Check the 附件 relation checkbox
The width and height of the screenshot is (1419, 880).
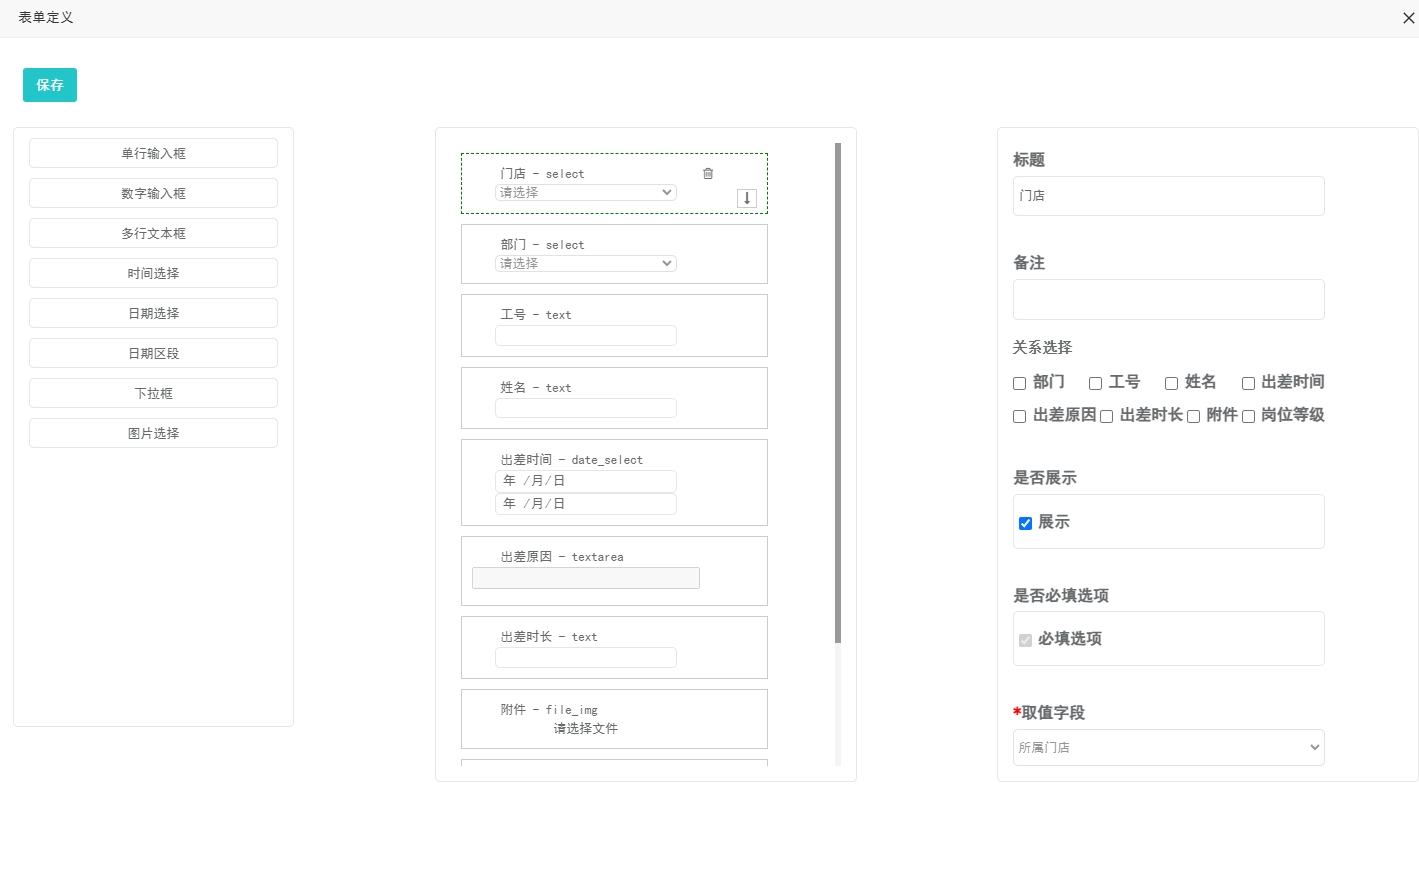pos(1194,416)
